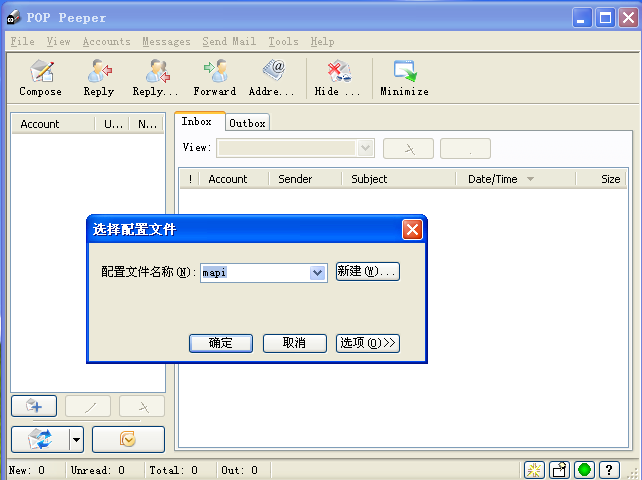Expand options with 选项 button

(x=367, y=343)
